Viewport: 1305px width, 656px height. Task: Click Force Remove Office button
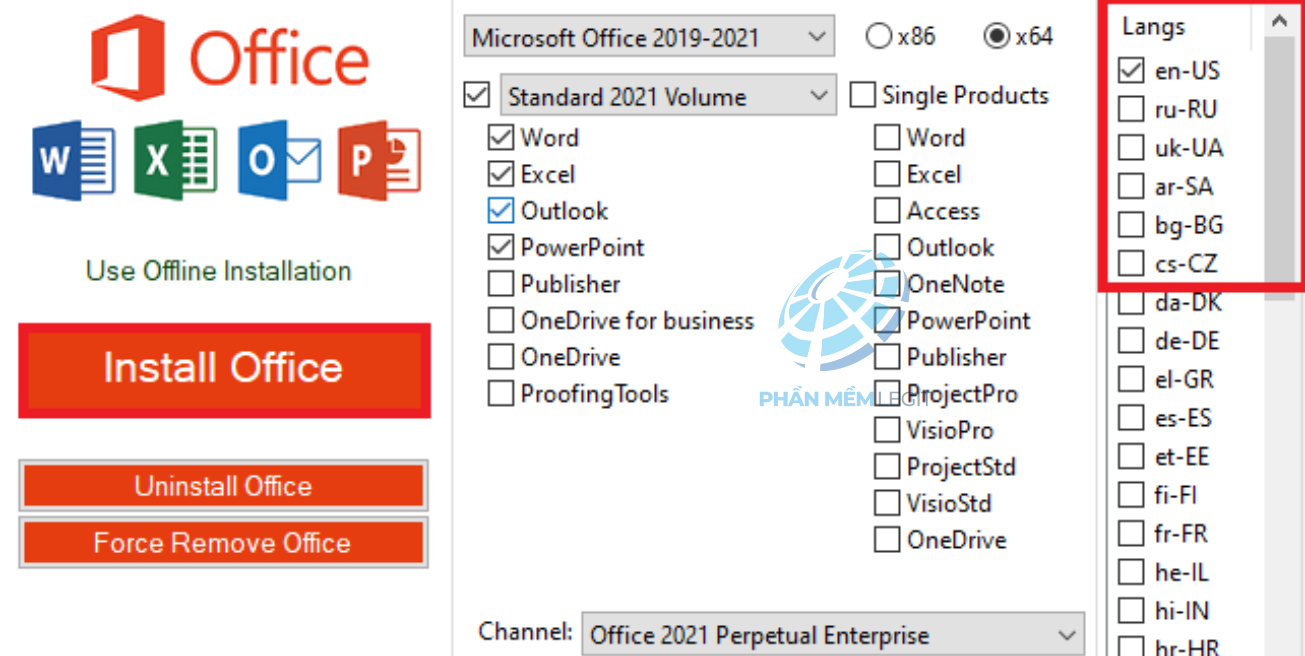pos(223,543)
